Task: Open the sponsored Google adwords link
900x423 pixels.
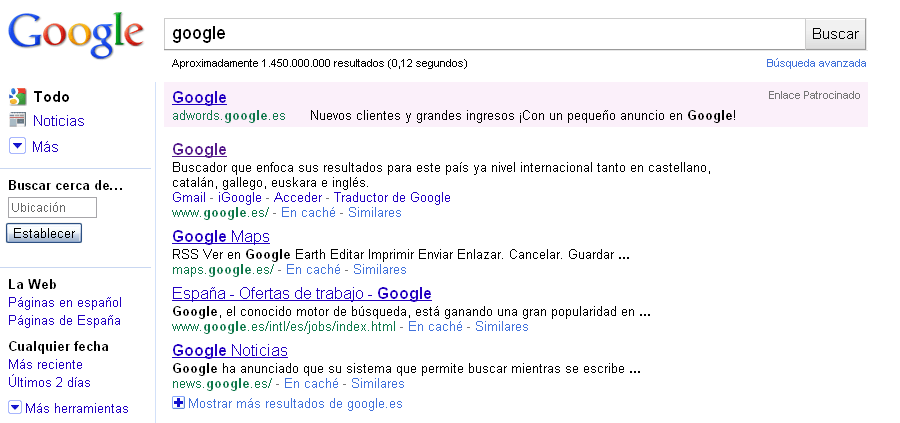Action: click(199, 98)
